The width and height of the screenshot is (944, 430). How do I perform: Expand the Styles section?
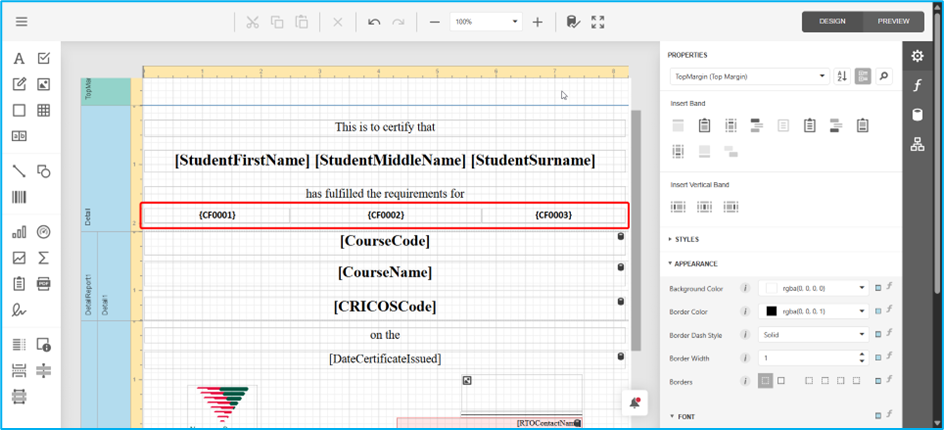pyautogui.click(x=686, y=239)
